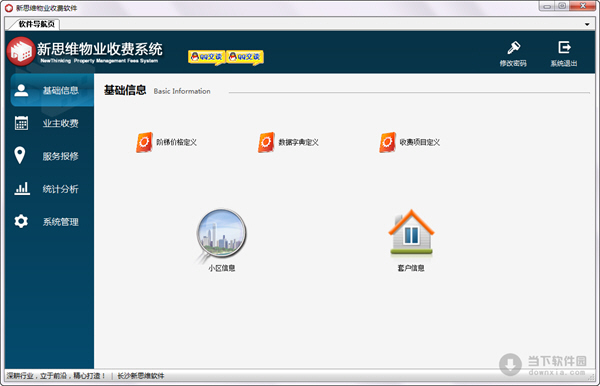Switch to 软件导航页 tab
This screenshot has height=386, width=600.
36,24
